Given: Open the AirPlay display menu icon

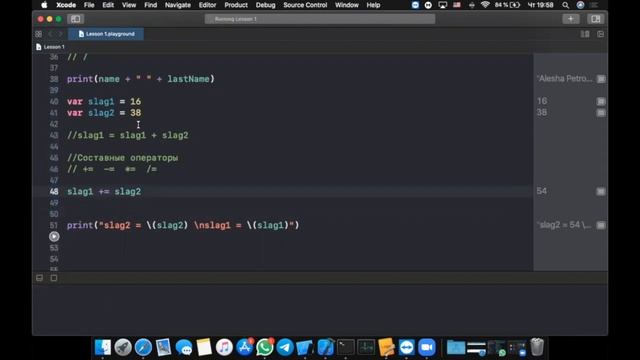Looking at the screenshot, I should coord(442,5).
